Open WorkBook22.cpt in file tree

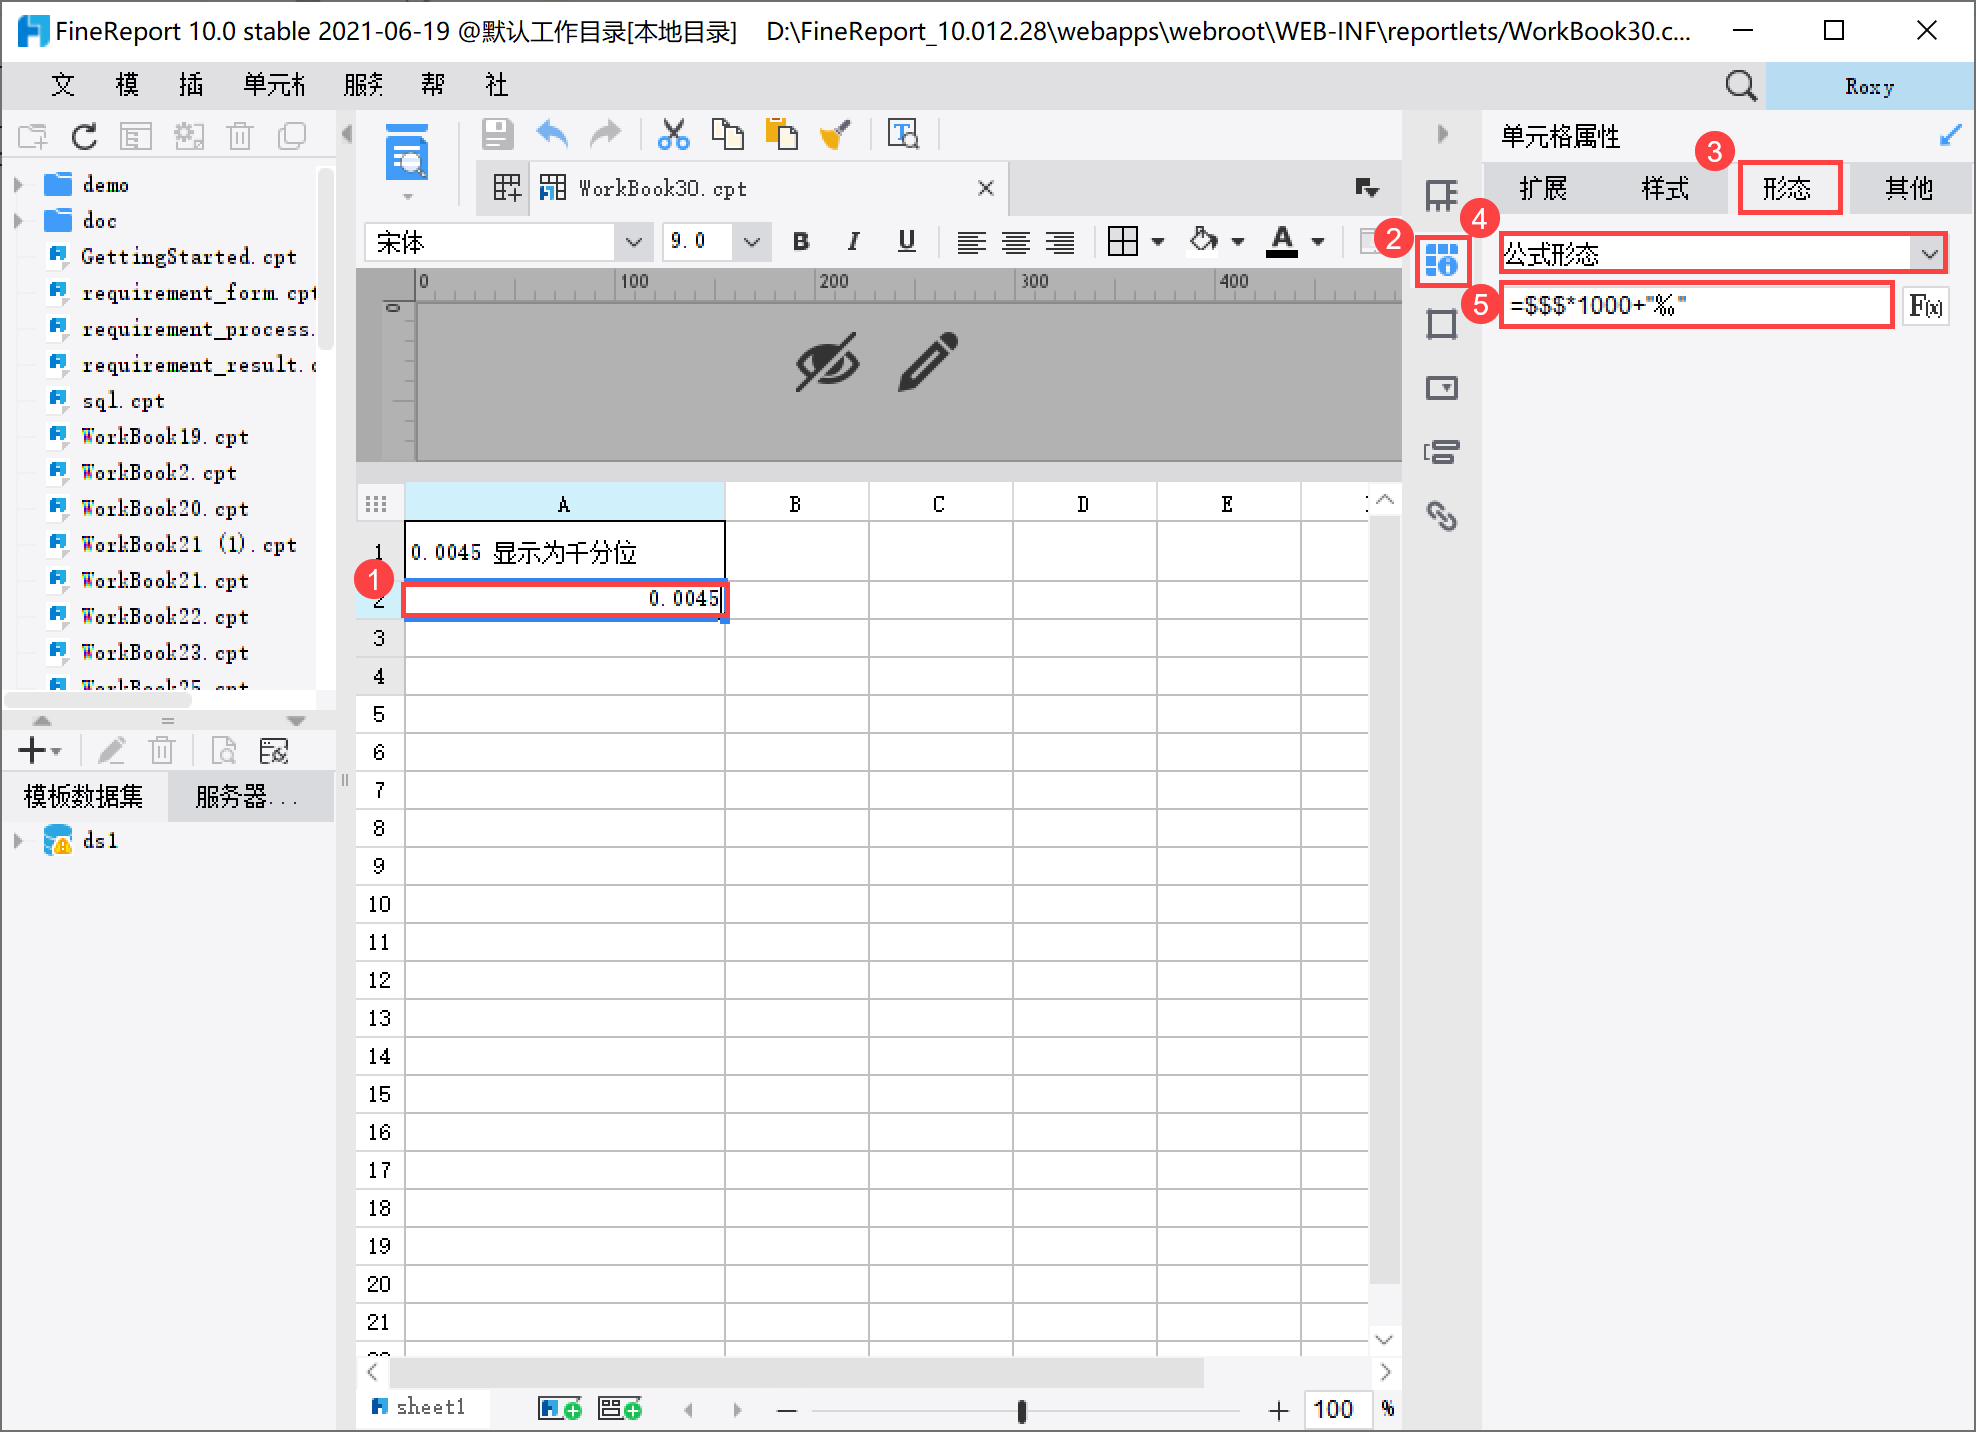pyautogui.click(x=165, y=617)
